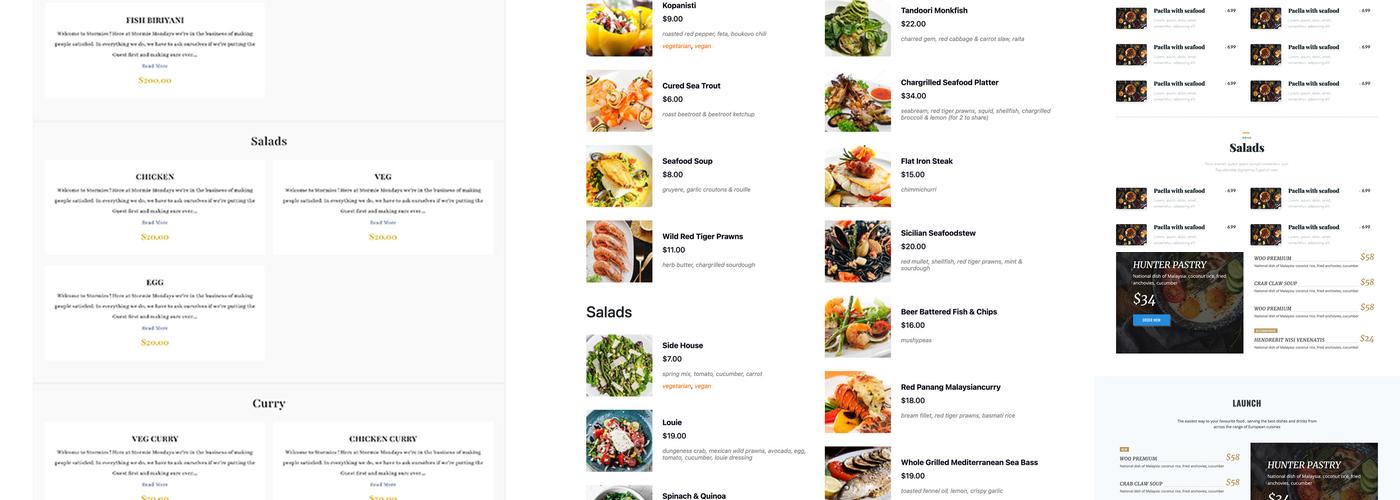Click Red Panang Malaysiancurry title

951,387
